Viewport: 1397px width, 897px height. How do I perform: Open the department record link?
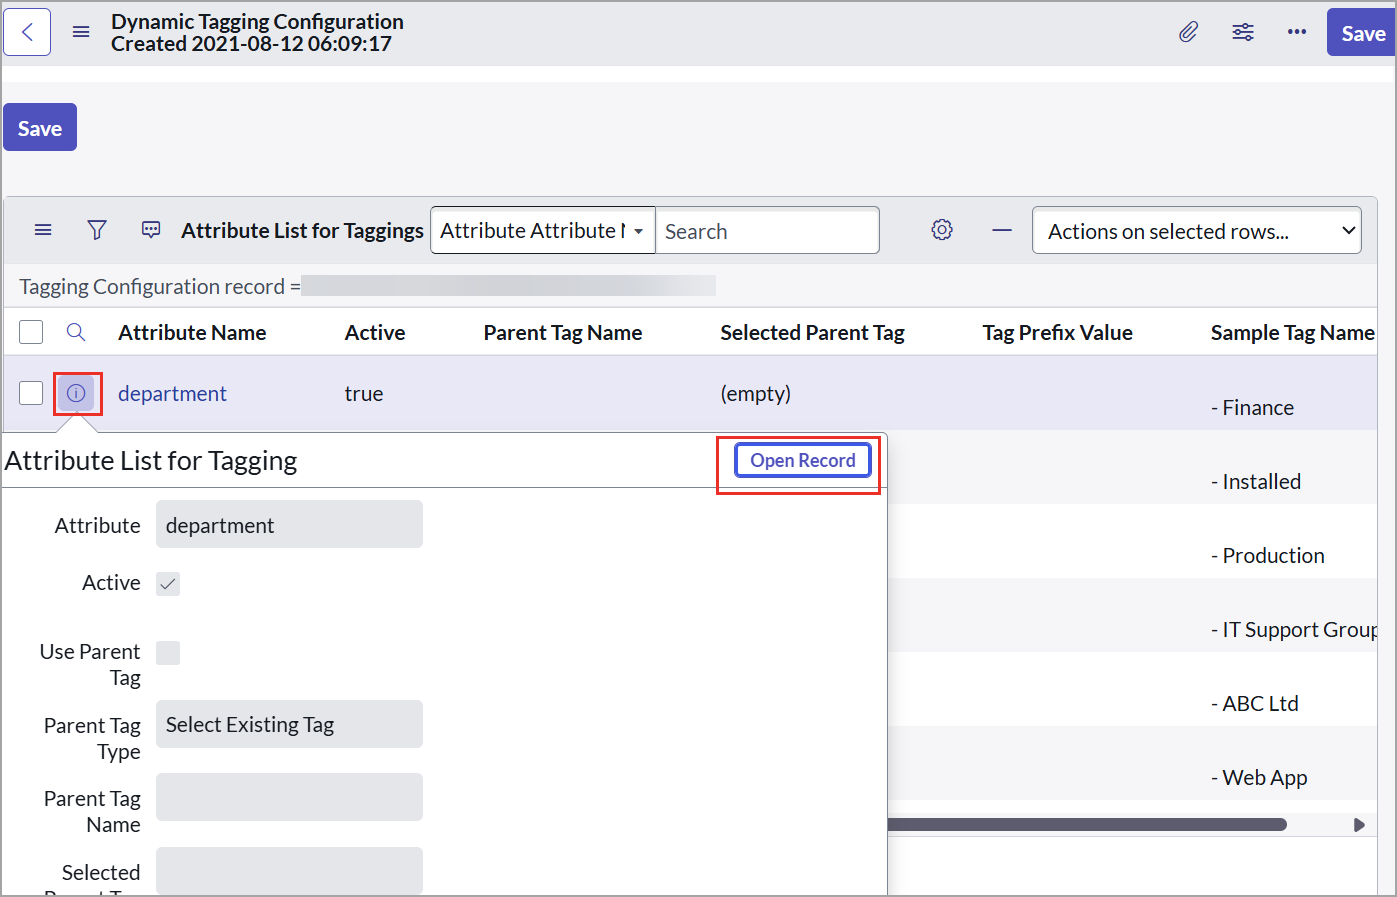[x=171, y=393]
